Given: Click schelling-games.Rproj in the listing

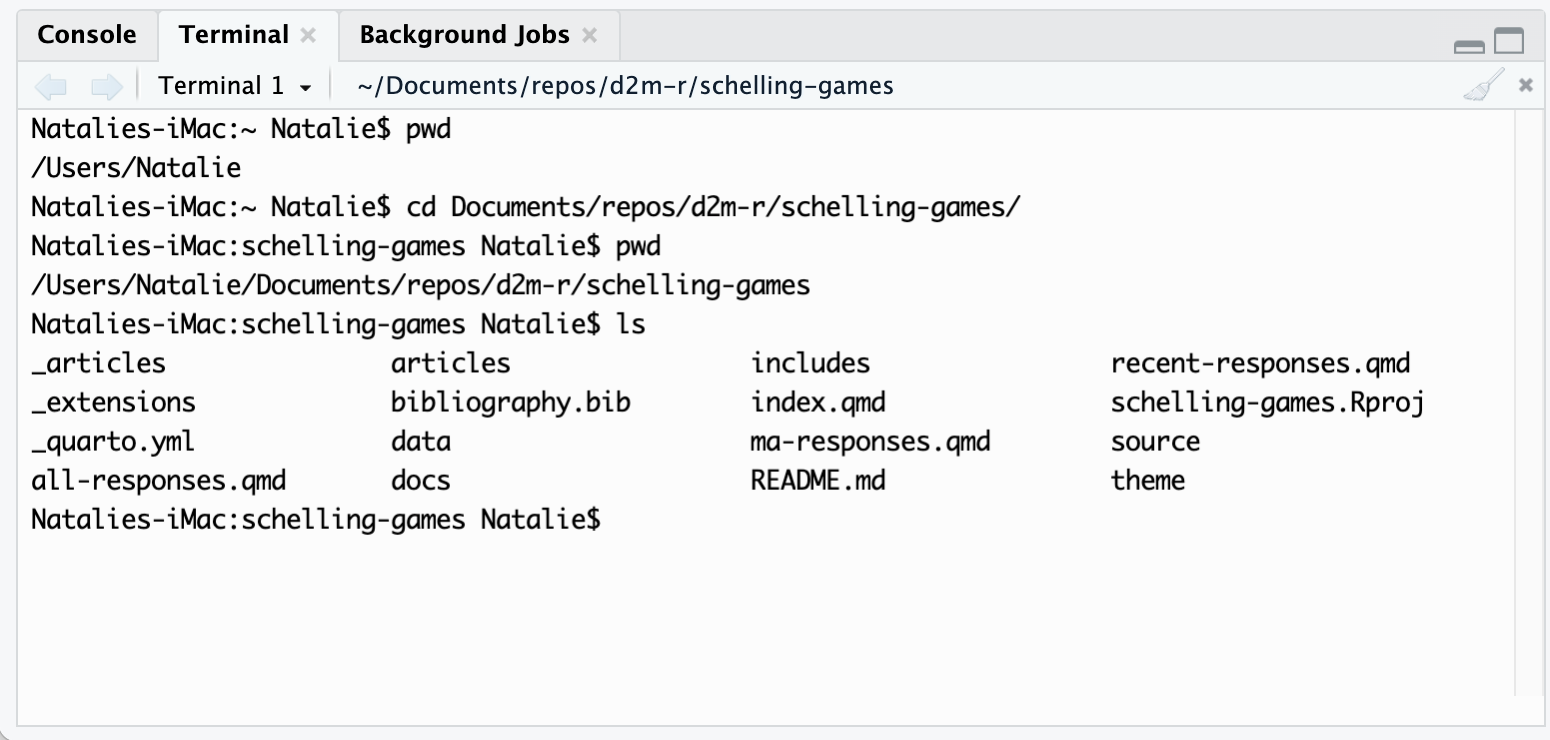Looking at the screenshot, I should tap(1267, 403).
